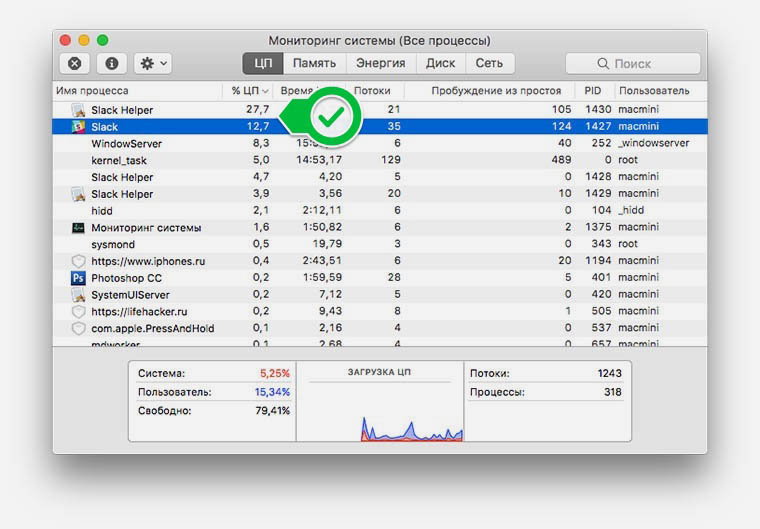Click the Photoshop CC icon
This screenshot has height=529, width=760.
(x=78, y=278)
